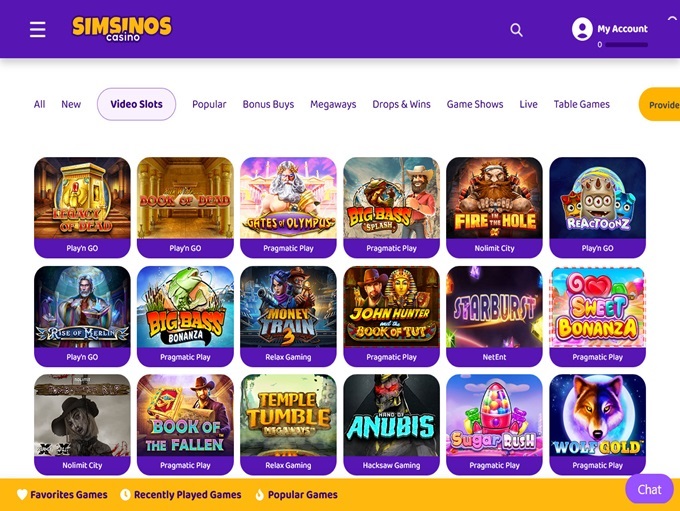Open the hamburger menu icon
The height and width of the screenshot is (511, 680).
(38, 29)
